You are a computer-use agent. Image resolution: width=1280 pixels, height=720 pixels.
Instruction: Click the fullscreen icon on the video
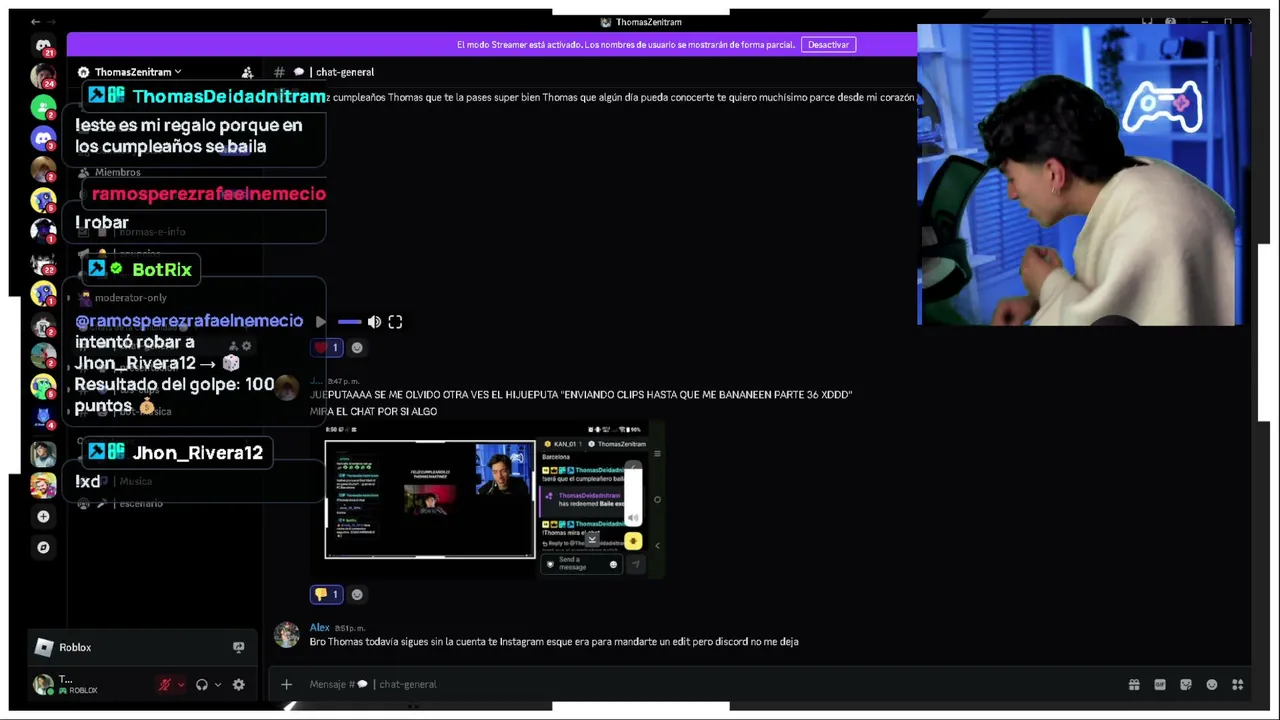tap(395, 322)
